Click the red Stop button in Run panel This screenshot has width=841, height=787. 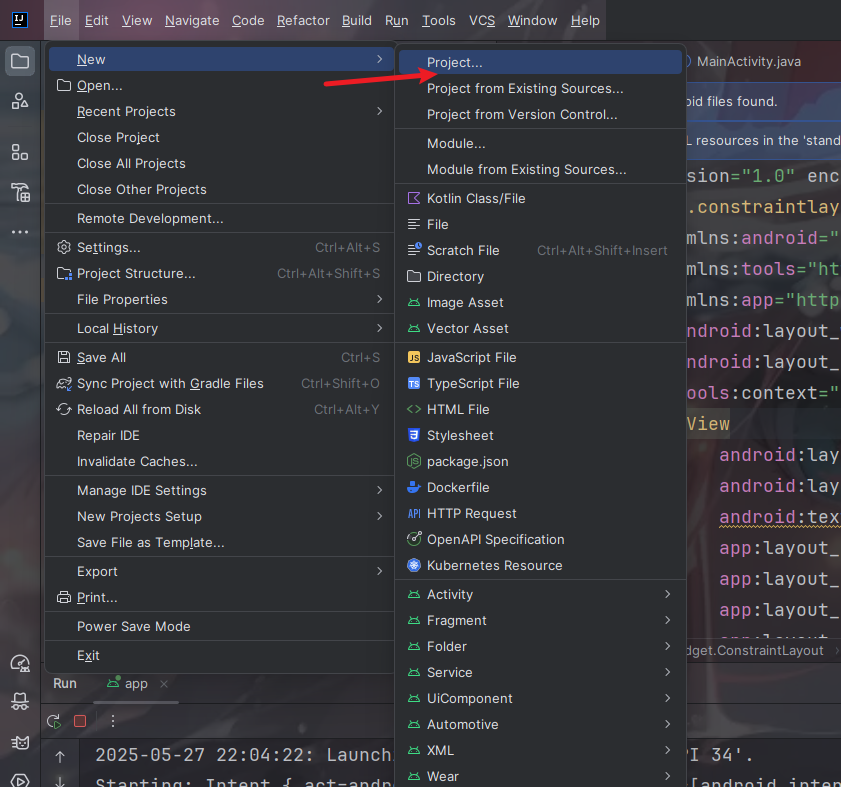click(80, 721)
